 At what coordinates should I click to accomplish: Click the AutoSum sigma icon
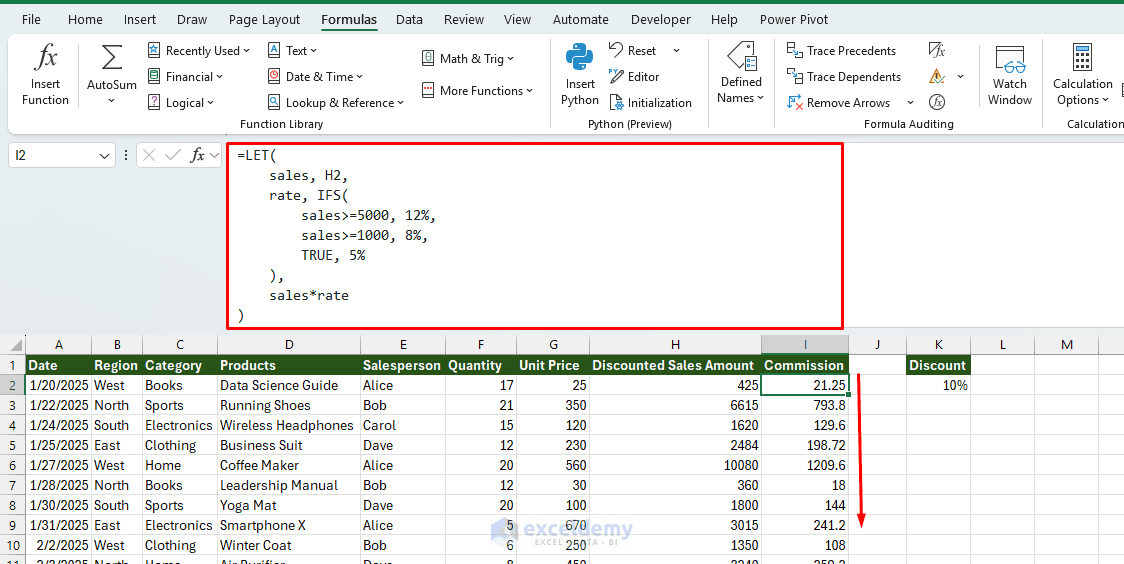point(112,57)
